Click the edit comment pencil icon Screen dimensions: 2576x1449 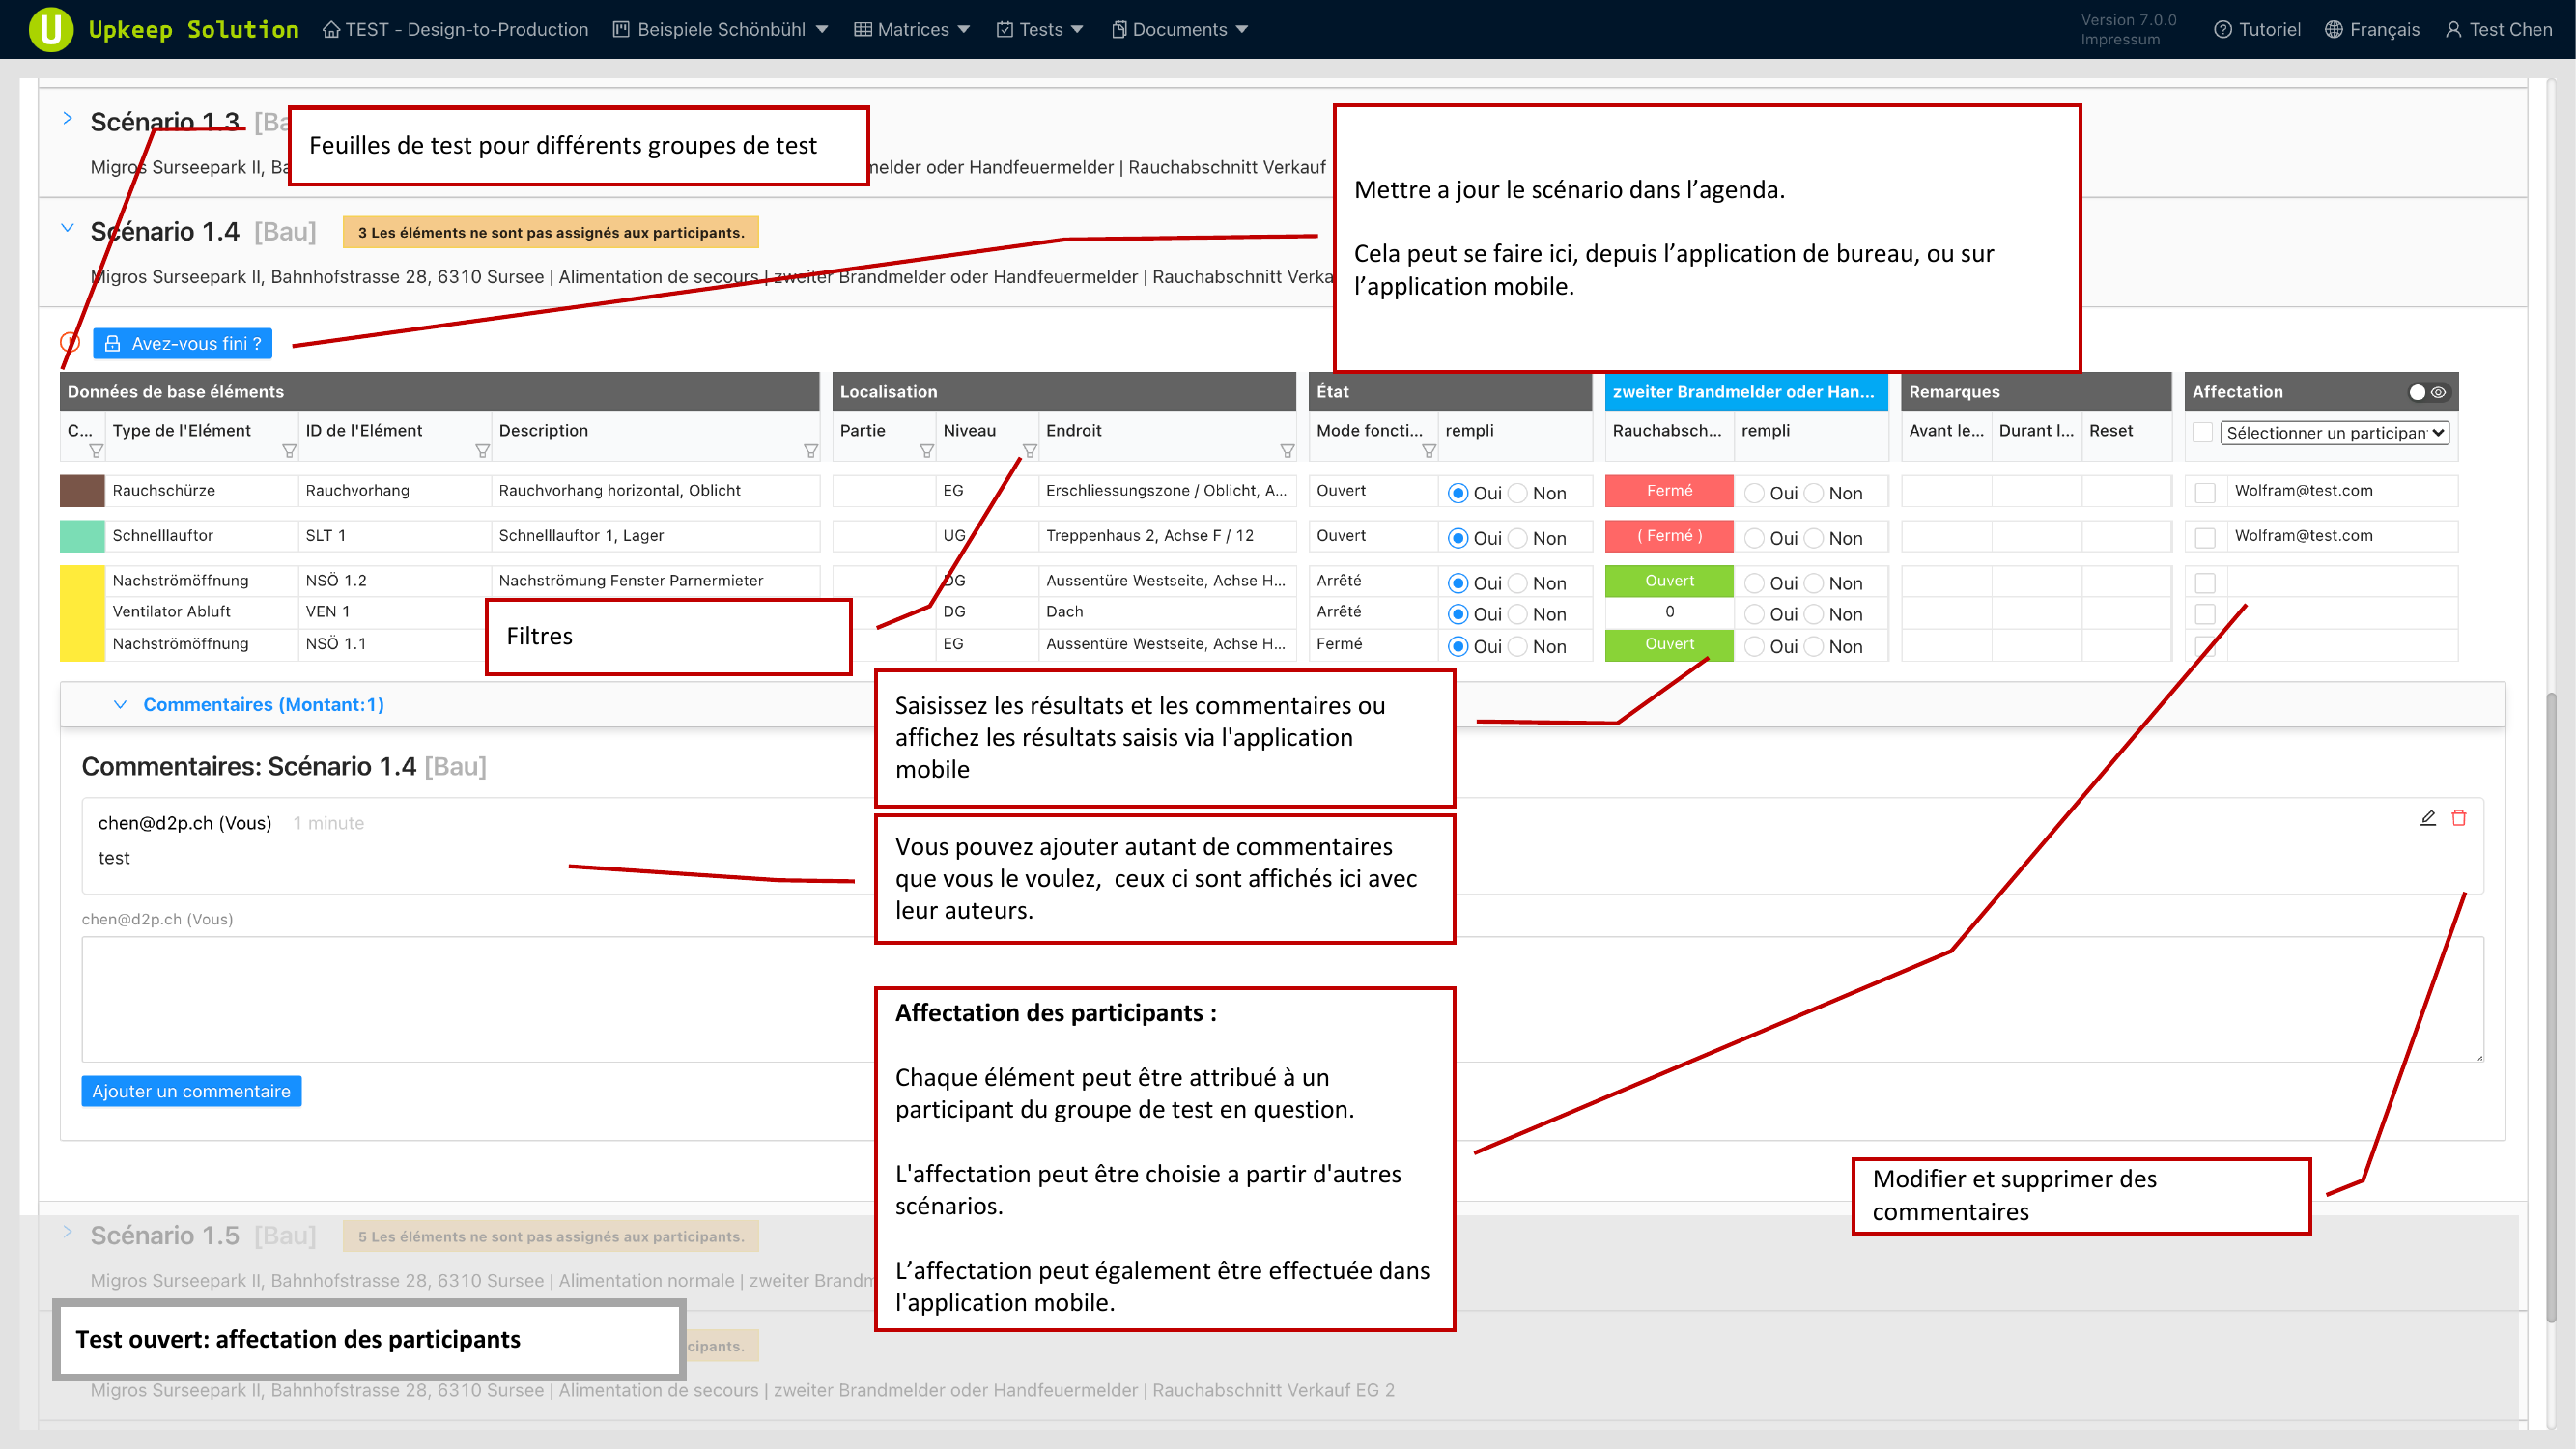coord(2427,818)
